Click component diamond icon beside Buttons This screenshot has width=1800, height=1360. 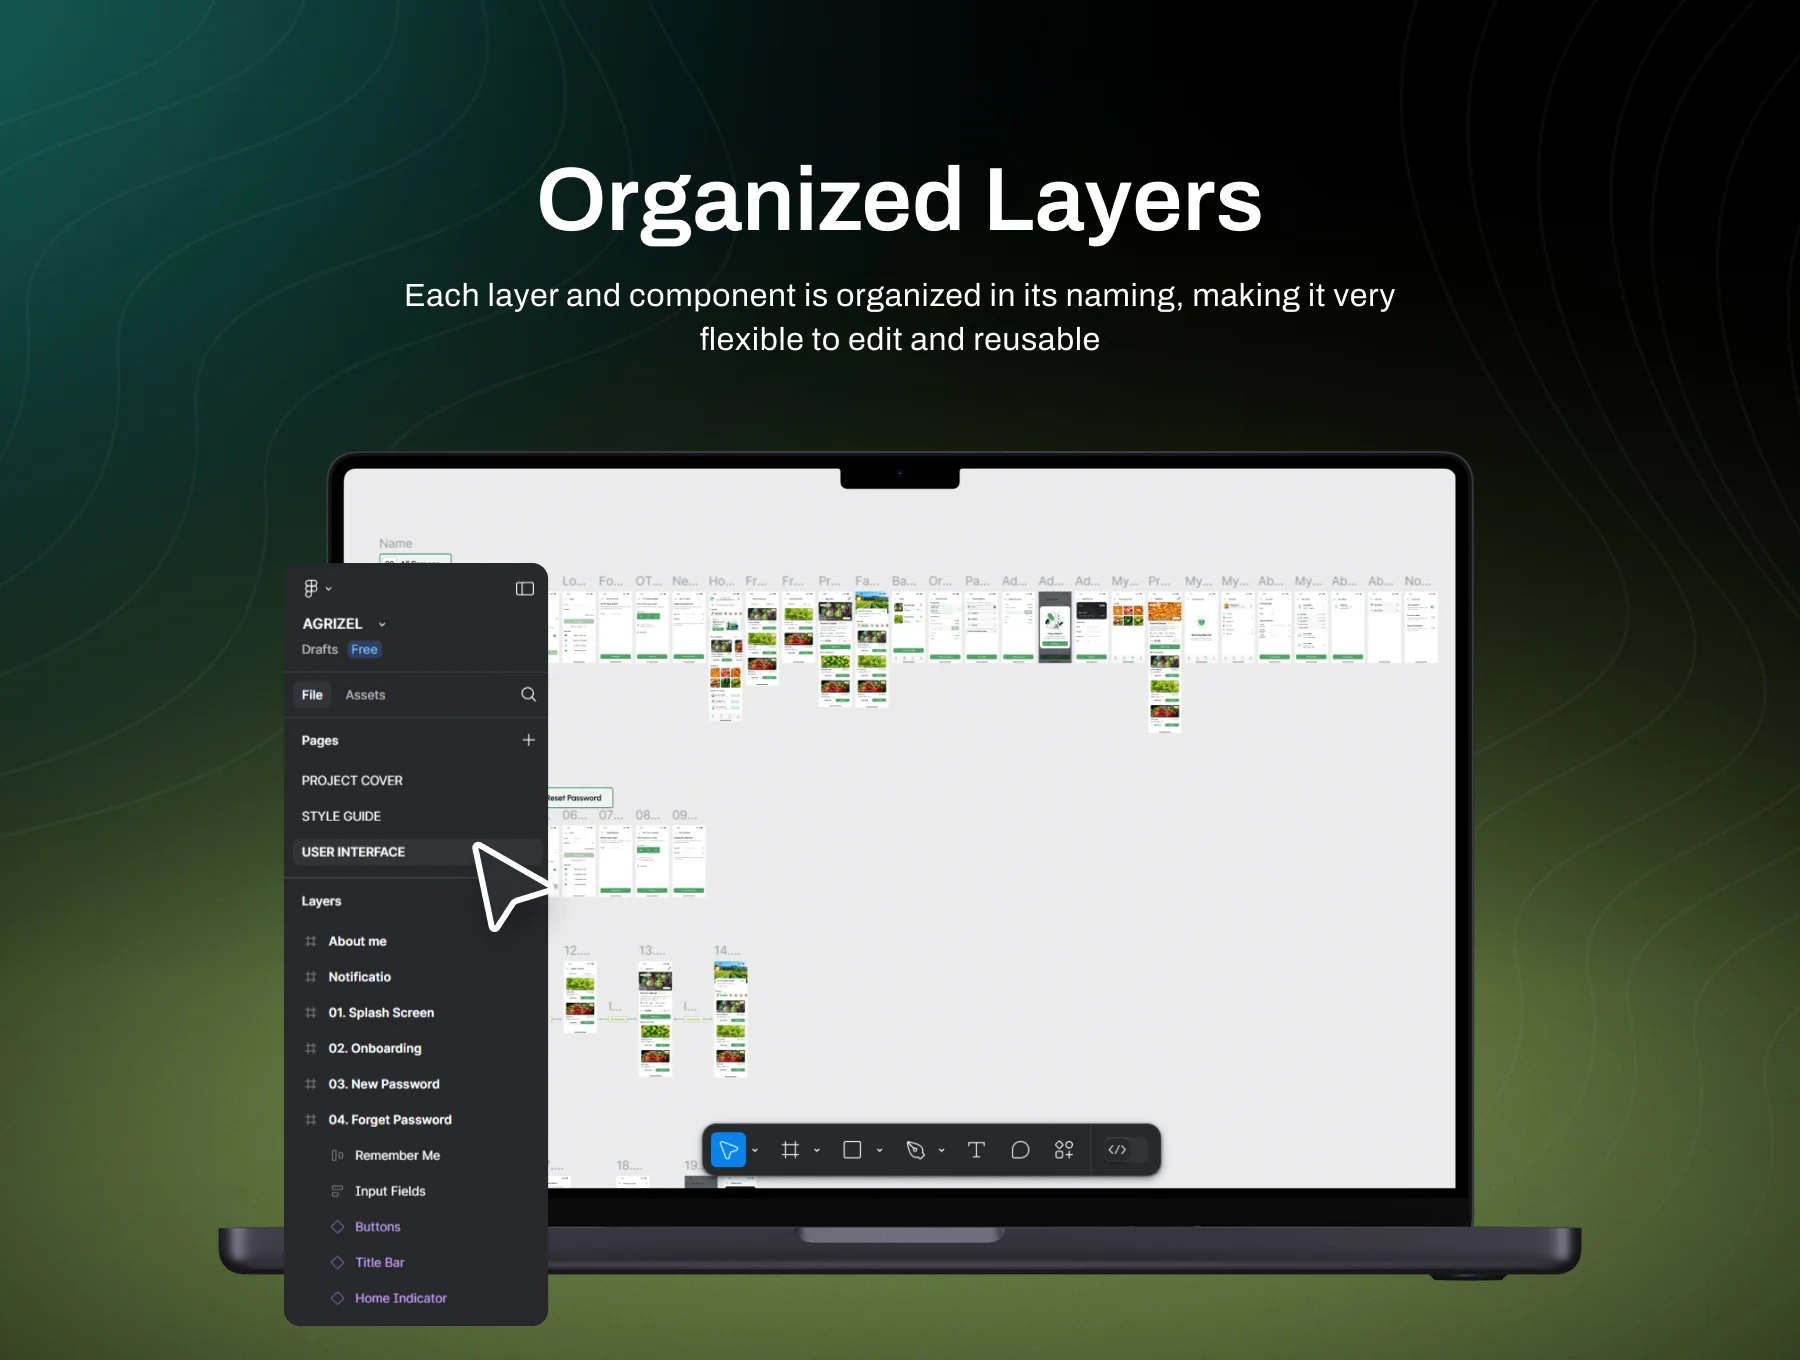pyautogui.click(x=337, y=1227)
